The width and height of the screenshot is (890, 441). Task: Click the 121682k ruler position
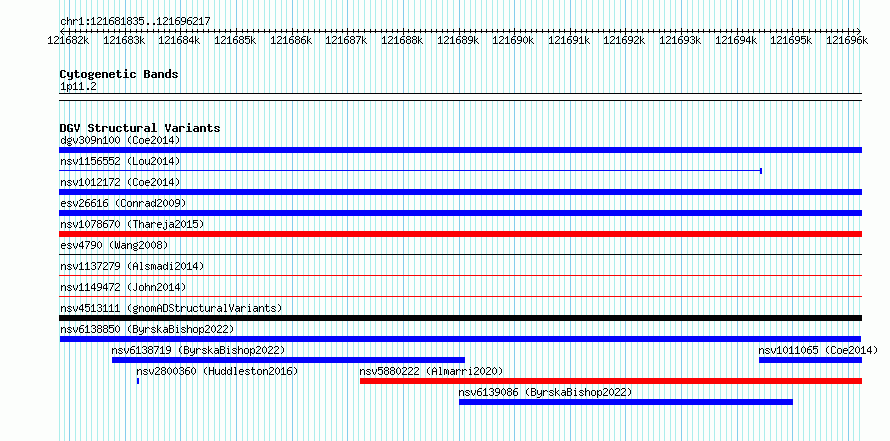(68, 40)
